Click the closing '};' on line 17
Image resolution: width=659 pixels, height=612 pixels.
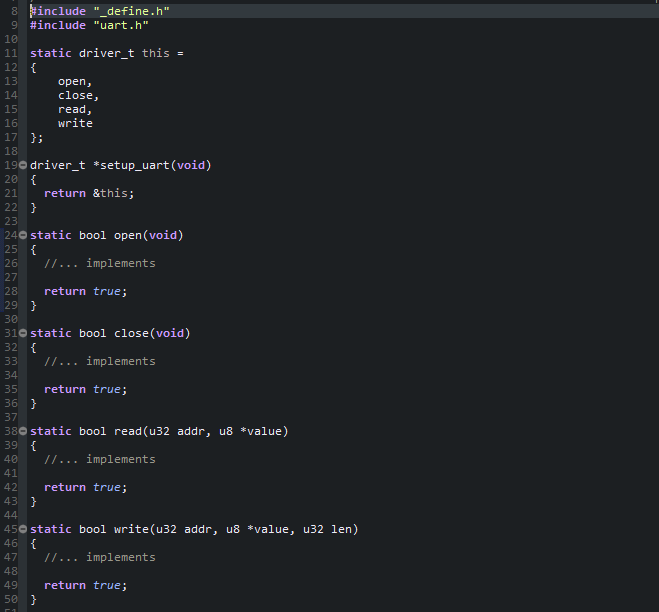[x=37, y=137]
